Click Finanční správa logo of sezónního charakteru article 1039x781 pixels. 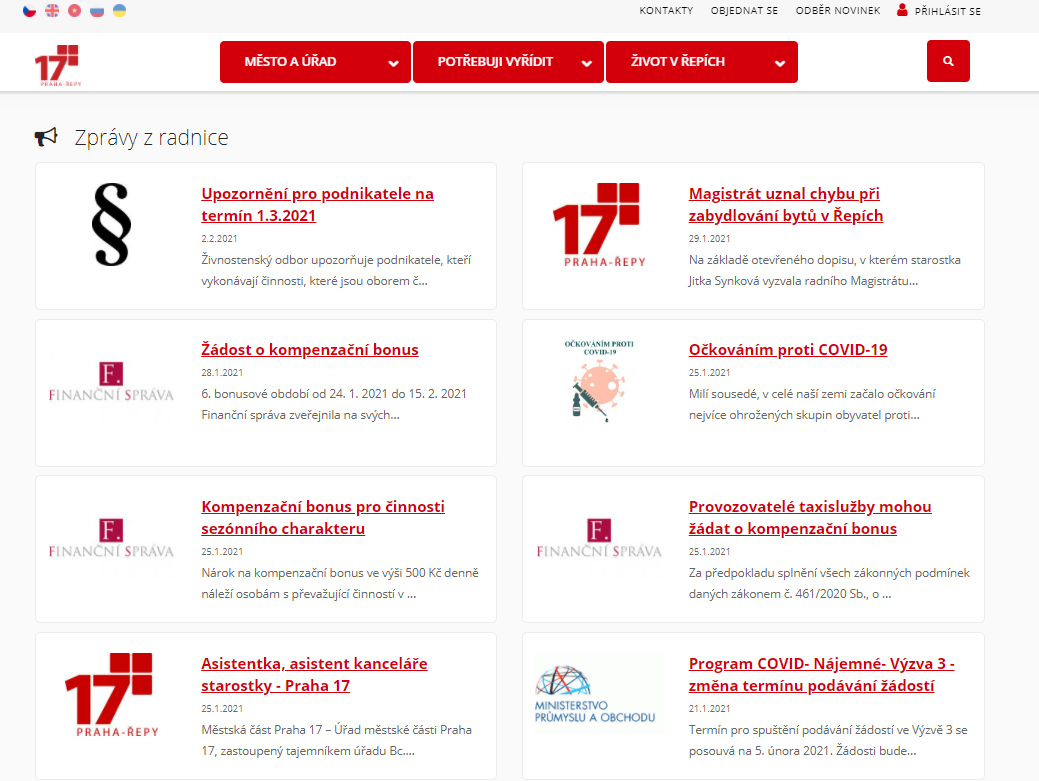(x=111, y=538)
